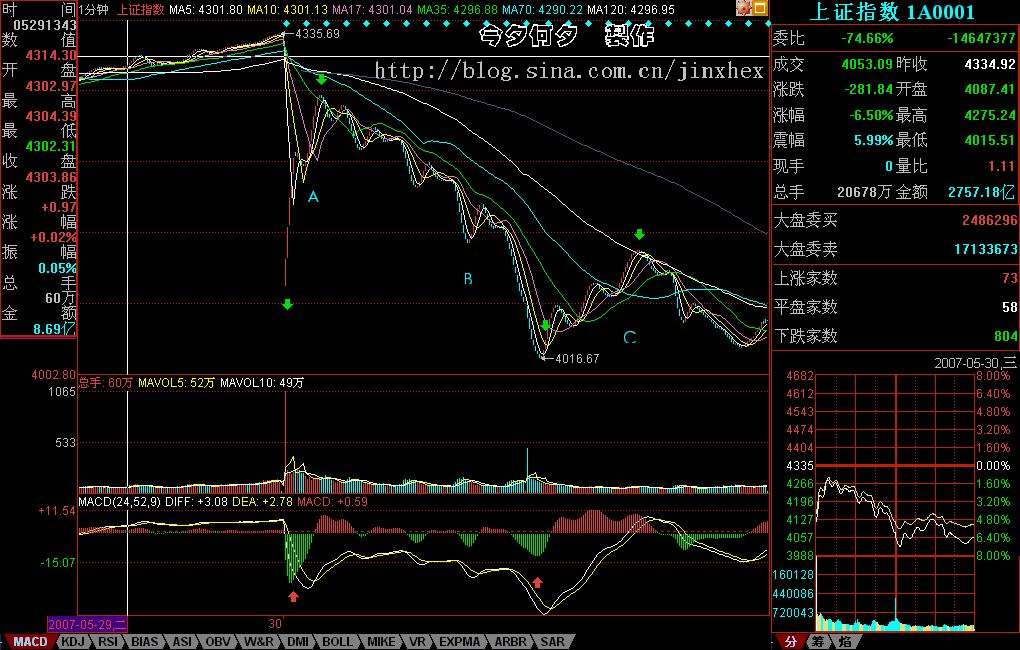Select the 筹 tab under mini chart
Viewport: 1020px width, 650px height.
tap(817, 640)
